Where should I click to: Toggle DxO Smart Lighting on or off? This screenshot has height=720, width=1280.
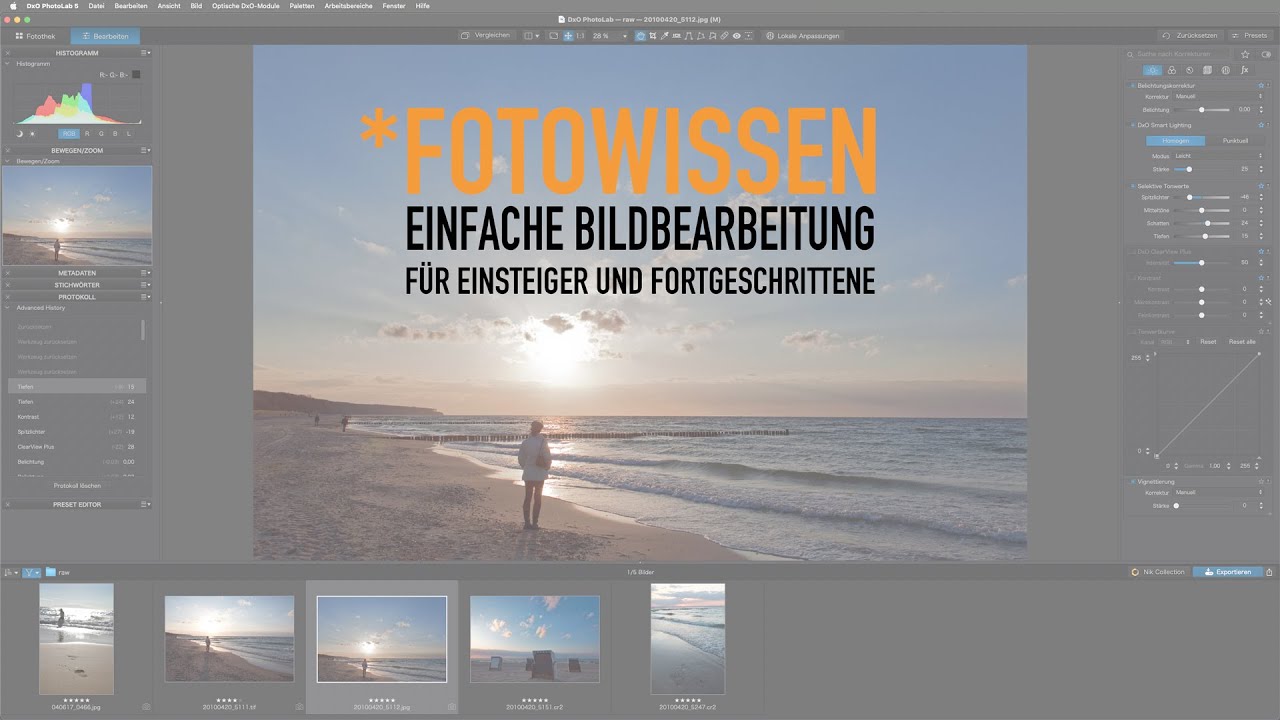[1133, 125]
